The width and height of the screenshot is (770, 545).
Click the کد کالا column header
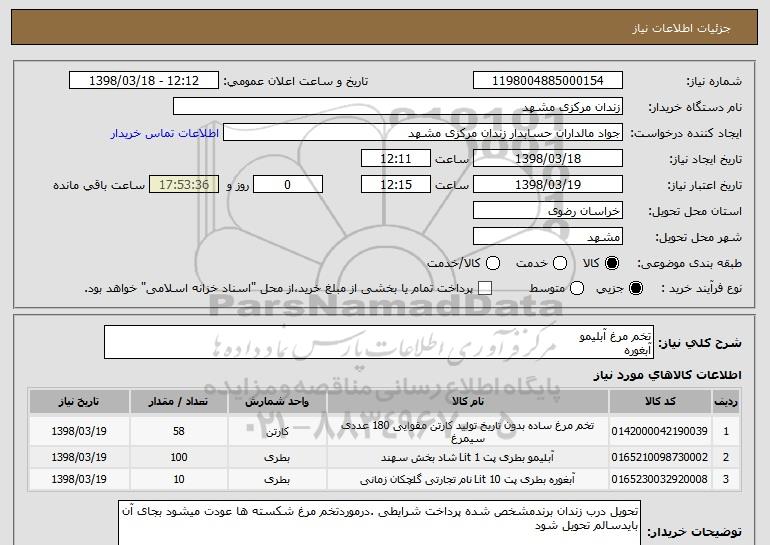(660, 402)
